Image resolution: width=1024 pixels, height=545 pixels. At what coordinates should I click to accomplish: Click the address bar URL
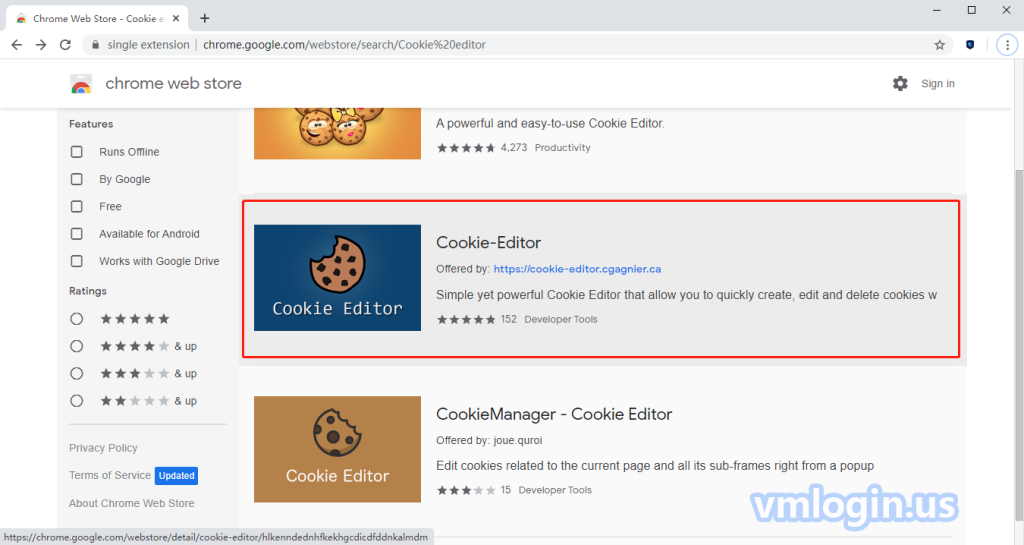coord(344,45)
